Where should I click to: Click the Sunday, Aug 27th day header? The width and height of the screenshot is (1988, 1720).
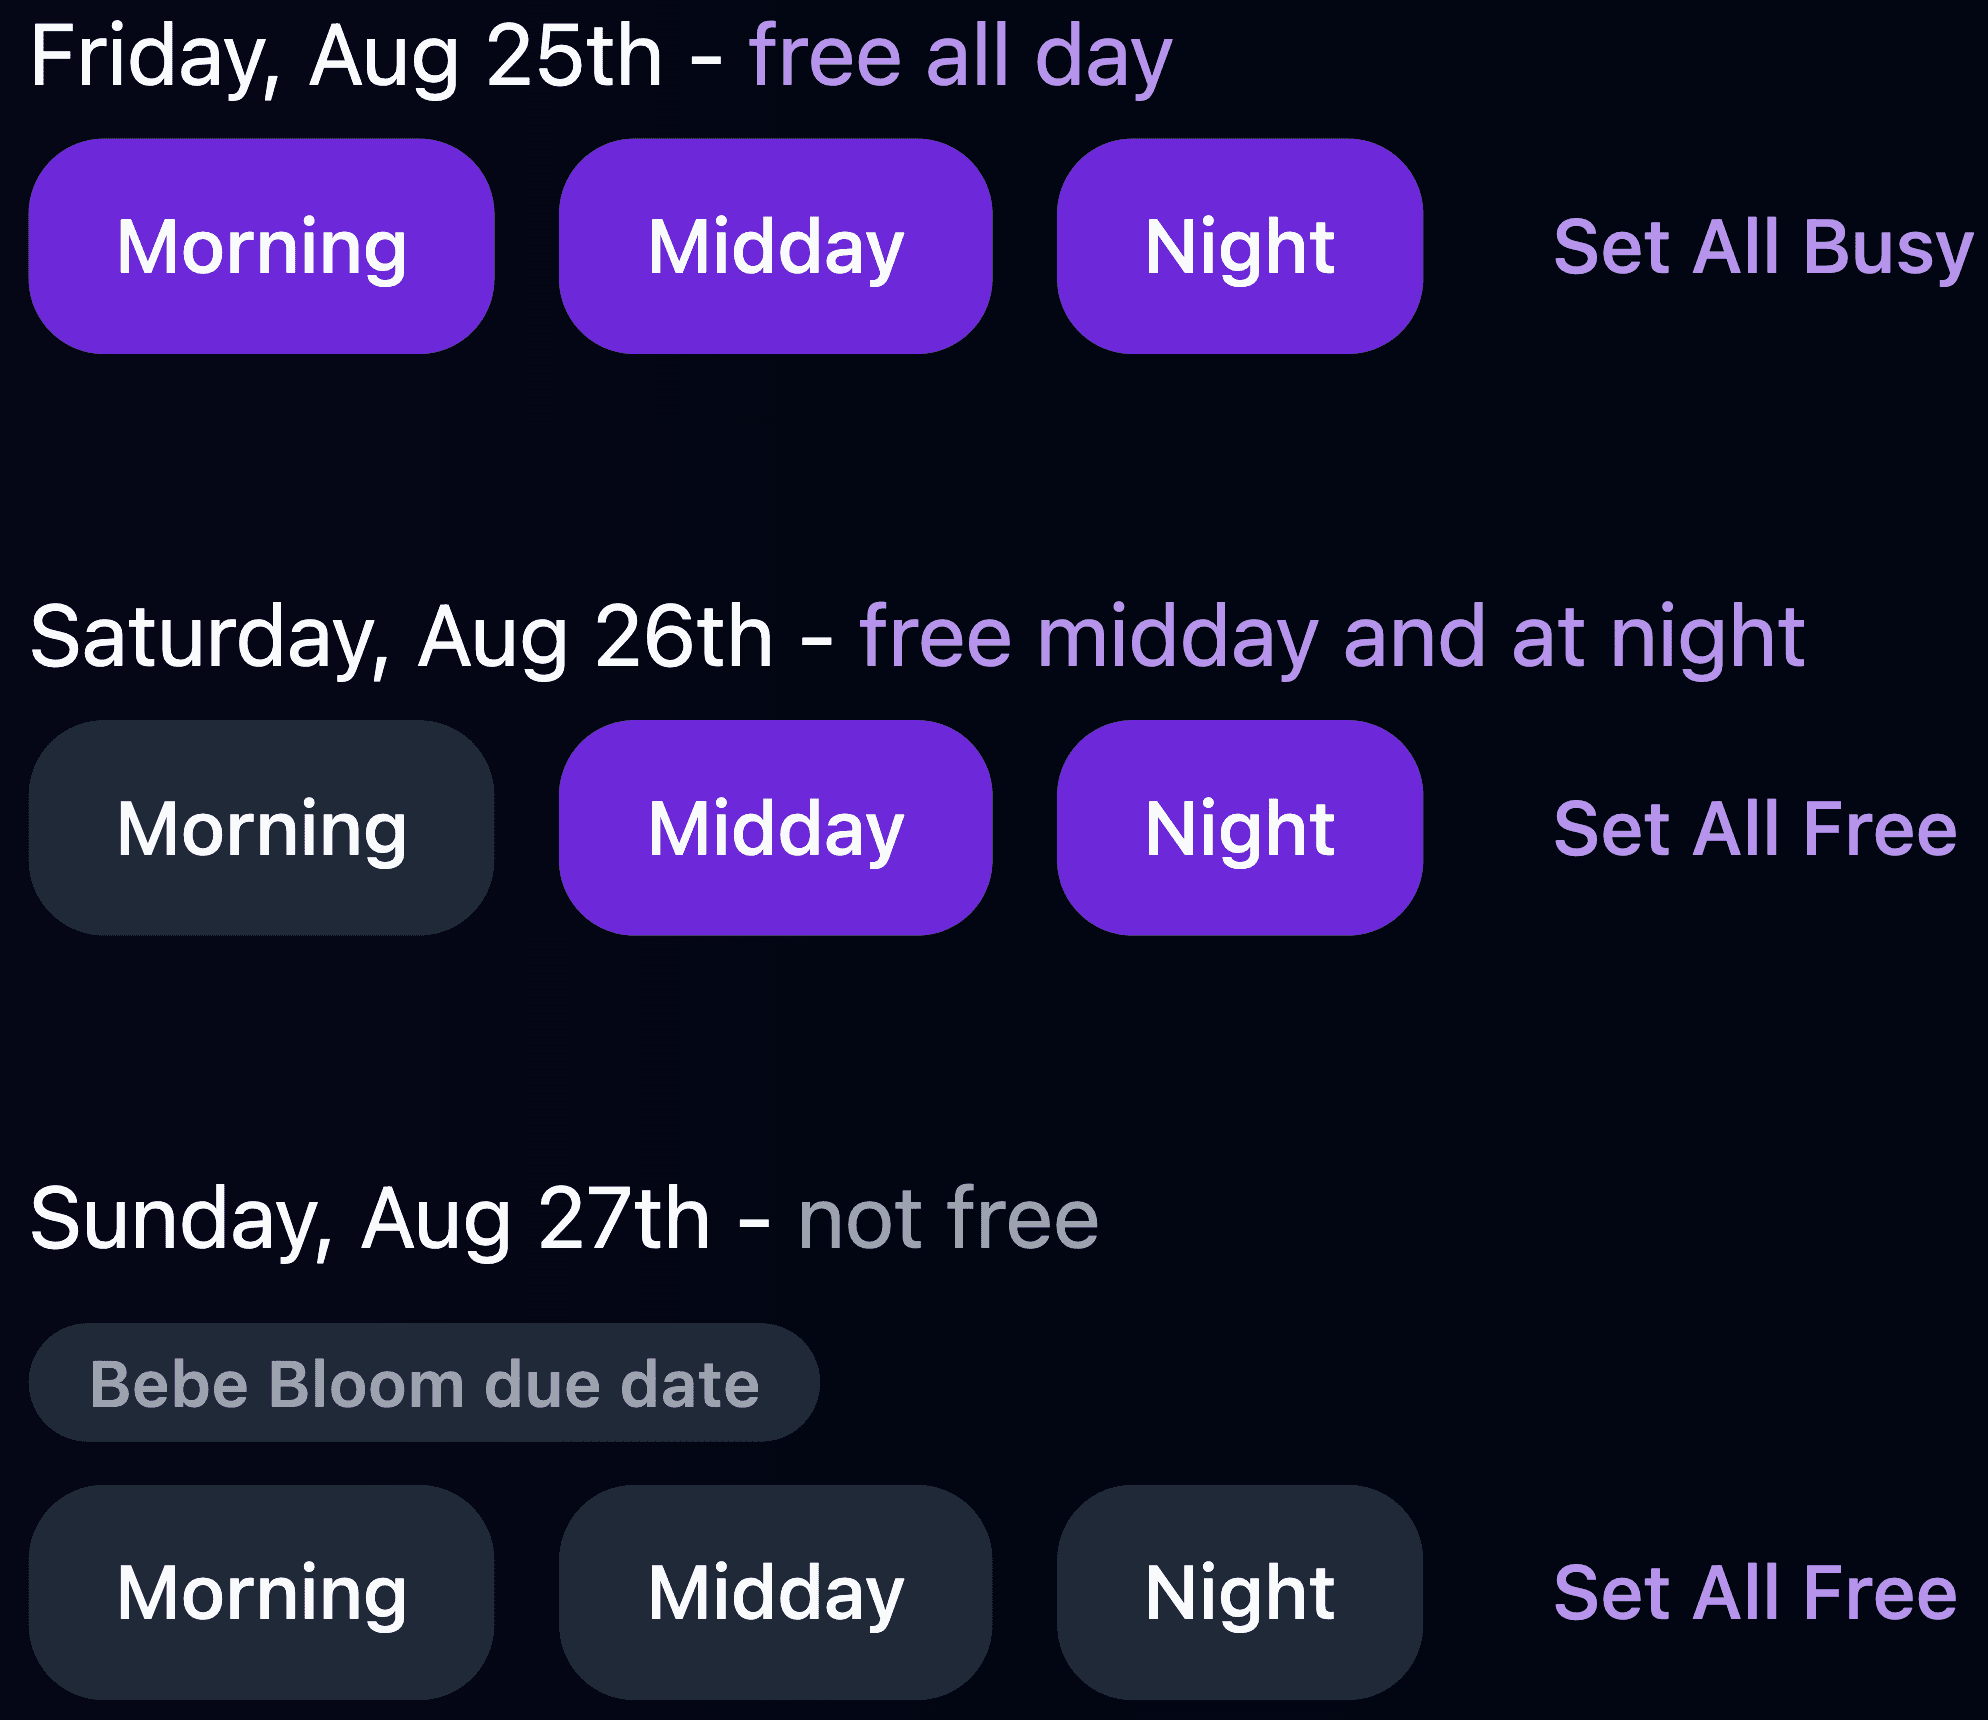click(x=370, y=1219)
